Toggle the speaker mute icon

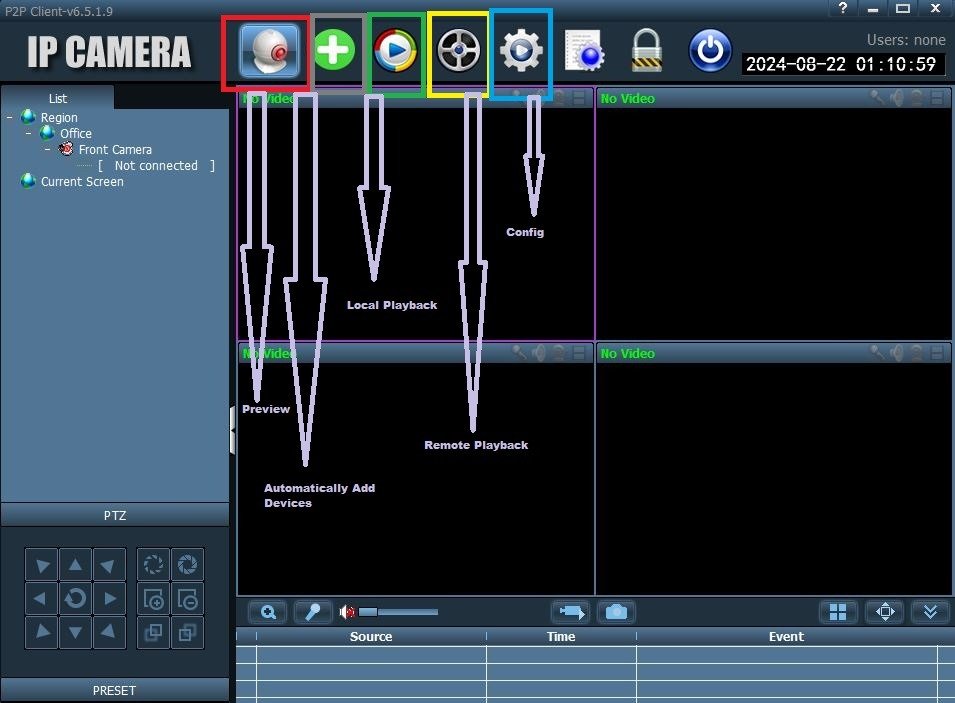pos(347,612)
